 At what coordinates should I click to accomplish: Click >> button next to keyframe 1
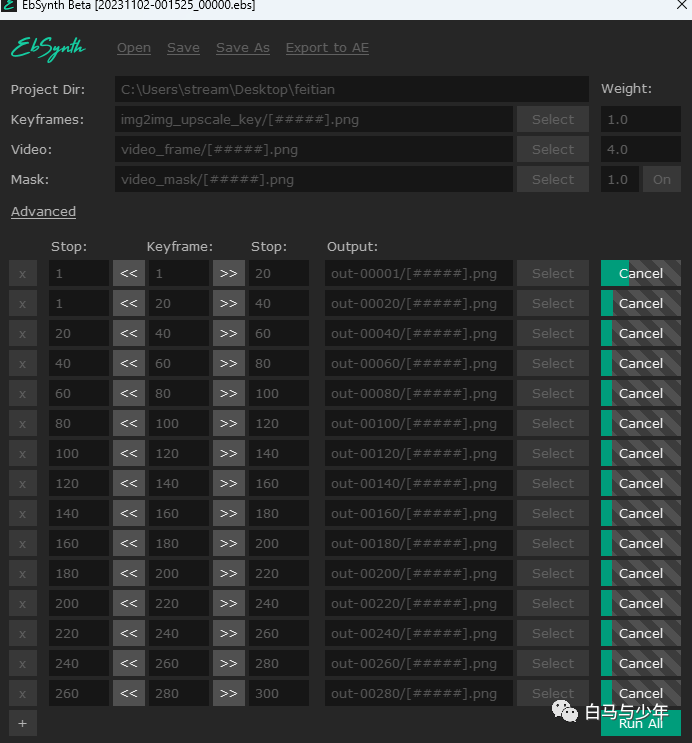point(228,273)
